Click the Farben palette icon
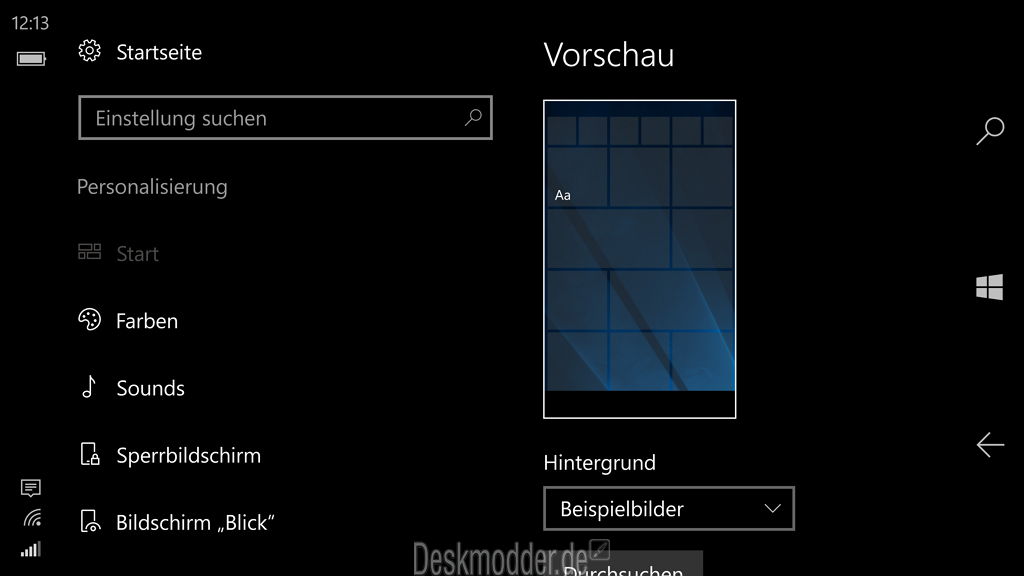The height and width of the screenshot is (576, 1024). coord(90,320)
